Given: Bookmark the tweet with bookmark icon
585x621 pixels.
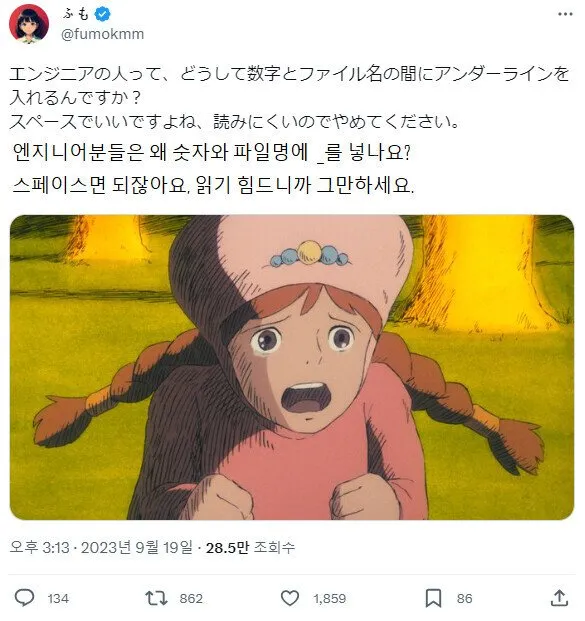Looking at the screenshot, I should 433,598.
